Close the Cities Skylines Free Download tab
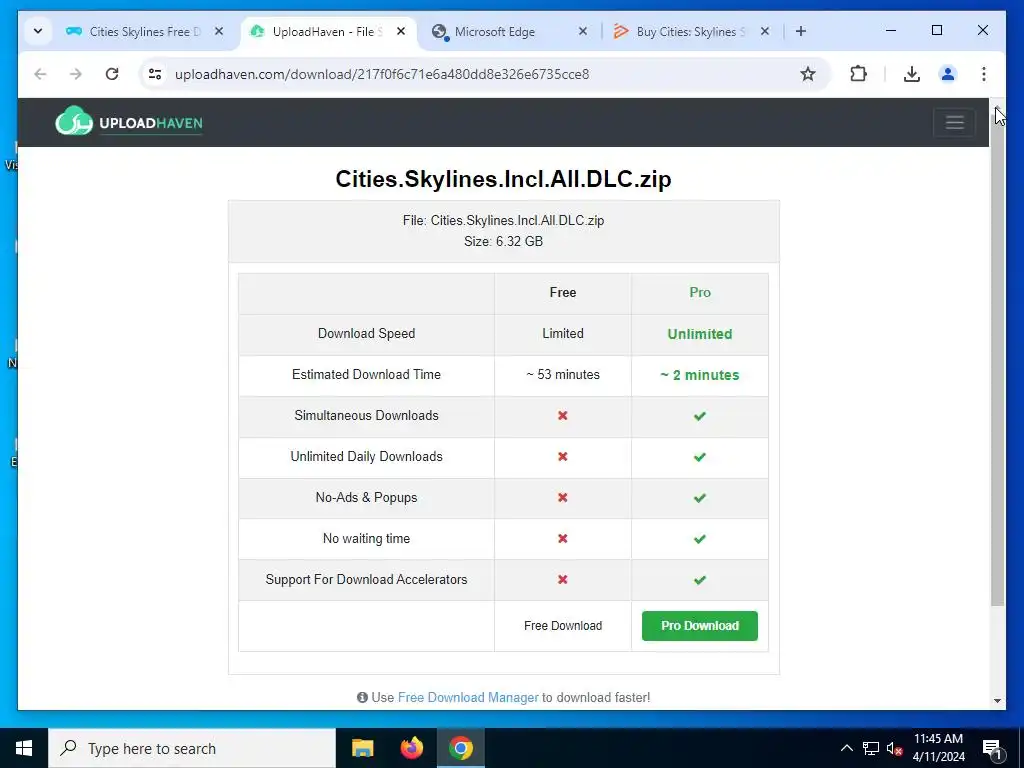This screenshot has height=768, width=1024. coord(219,31)
